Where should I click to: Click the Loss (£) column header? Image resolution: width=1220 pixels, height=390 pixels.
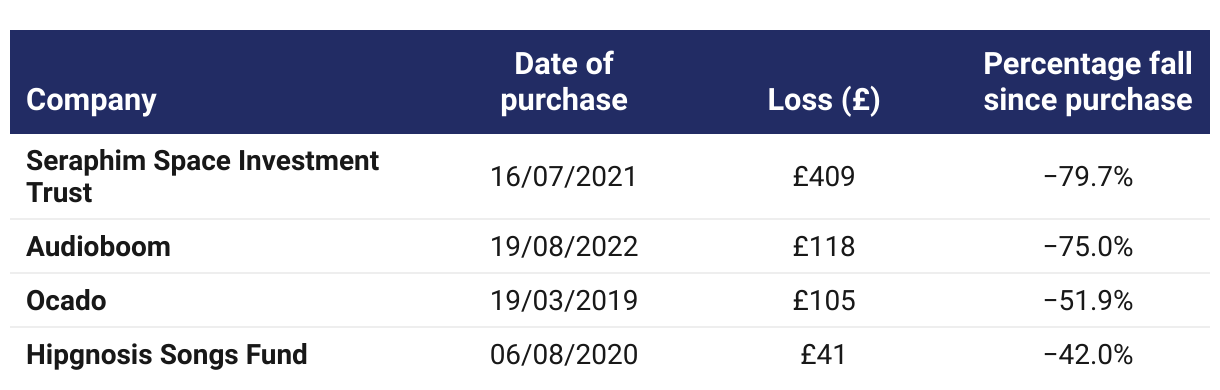tap(824, 100)
